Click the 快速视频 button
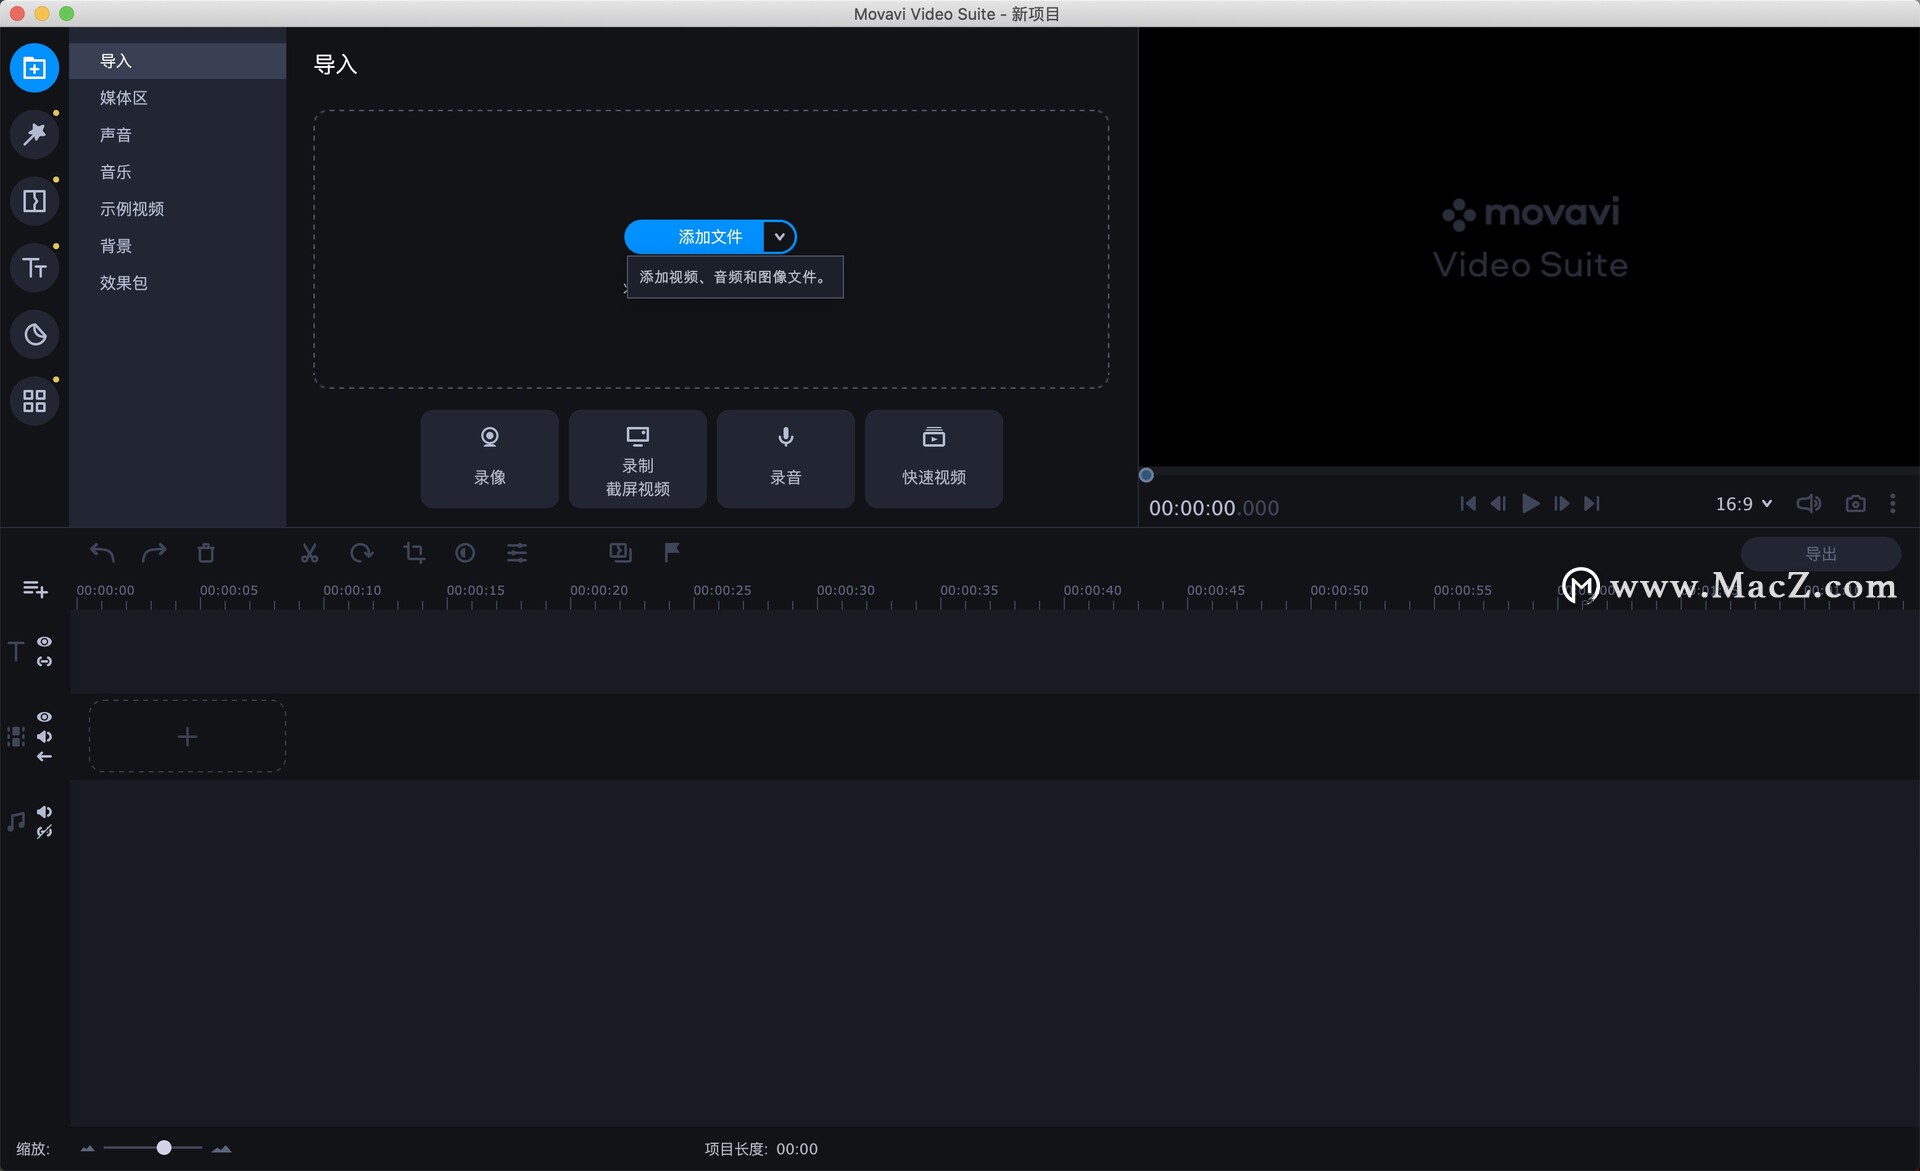Viewport: 1920px width, 1171px height. click(x=933, y=459)
